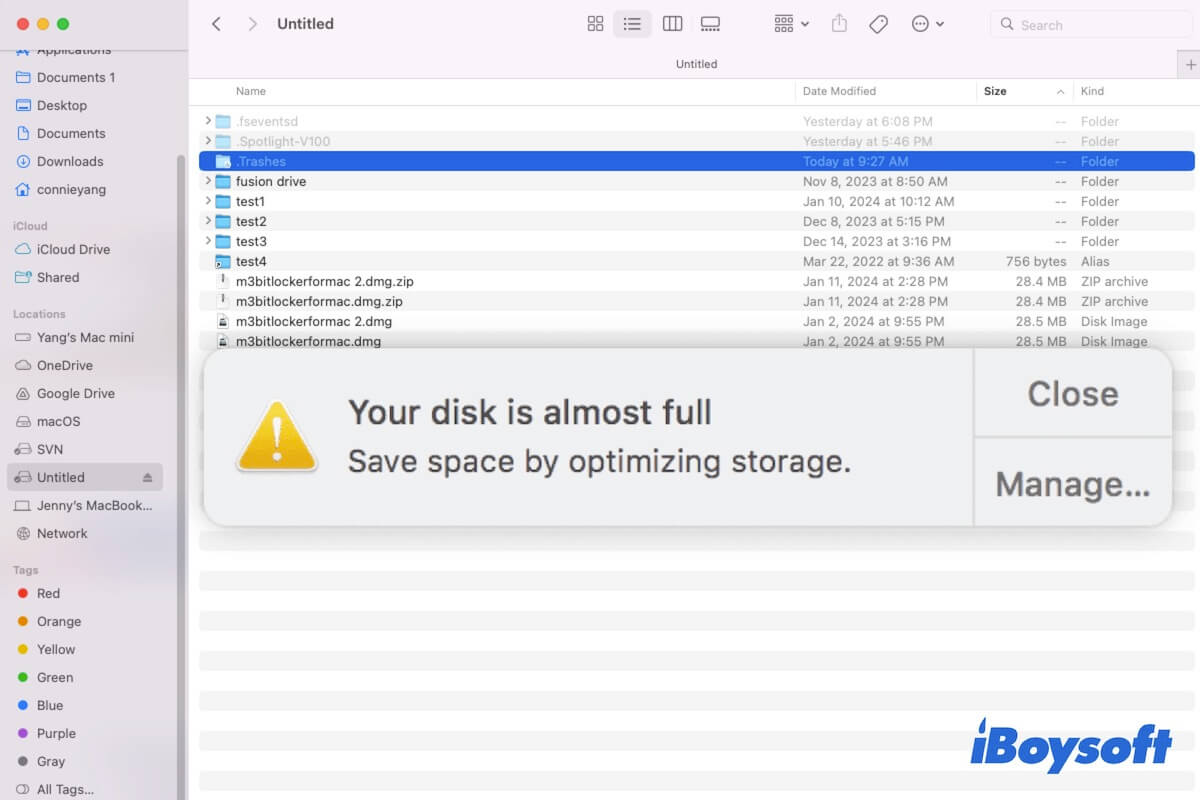The height and width of the screenshot is (800, 1200).
Task: Switch to column view
Action: (672, 23)
